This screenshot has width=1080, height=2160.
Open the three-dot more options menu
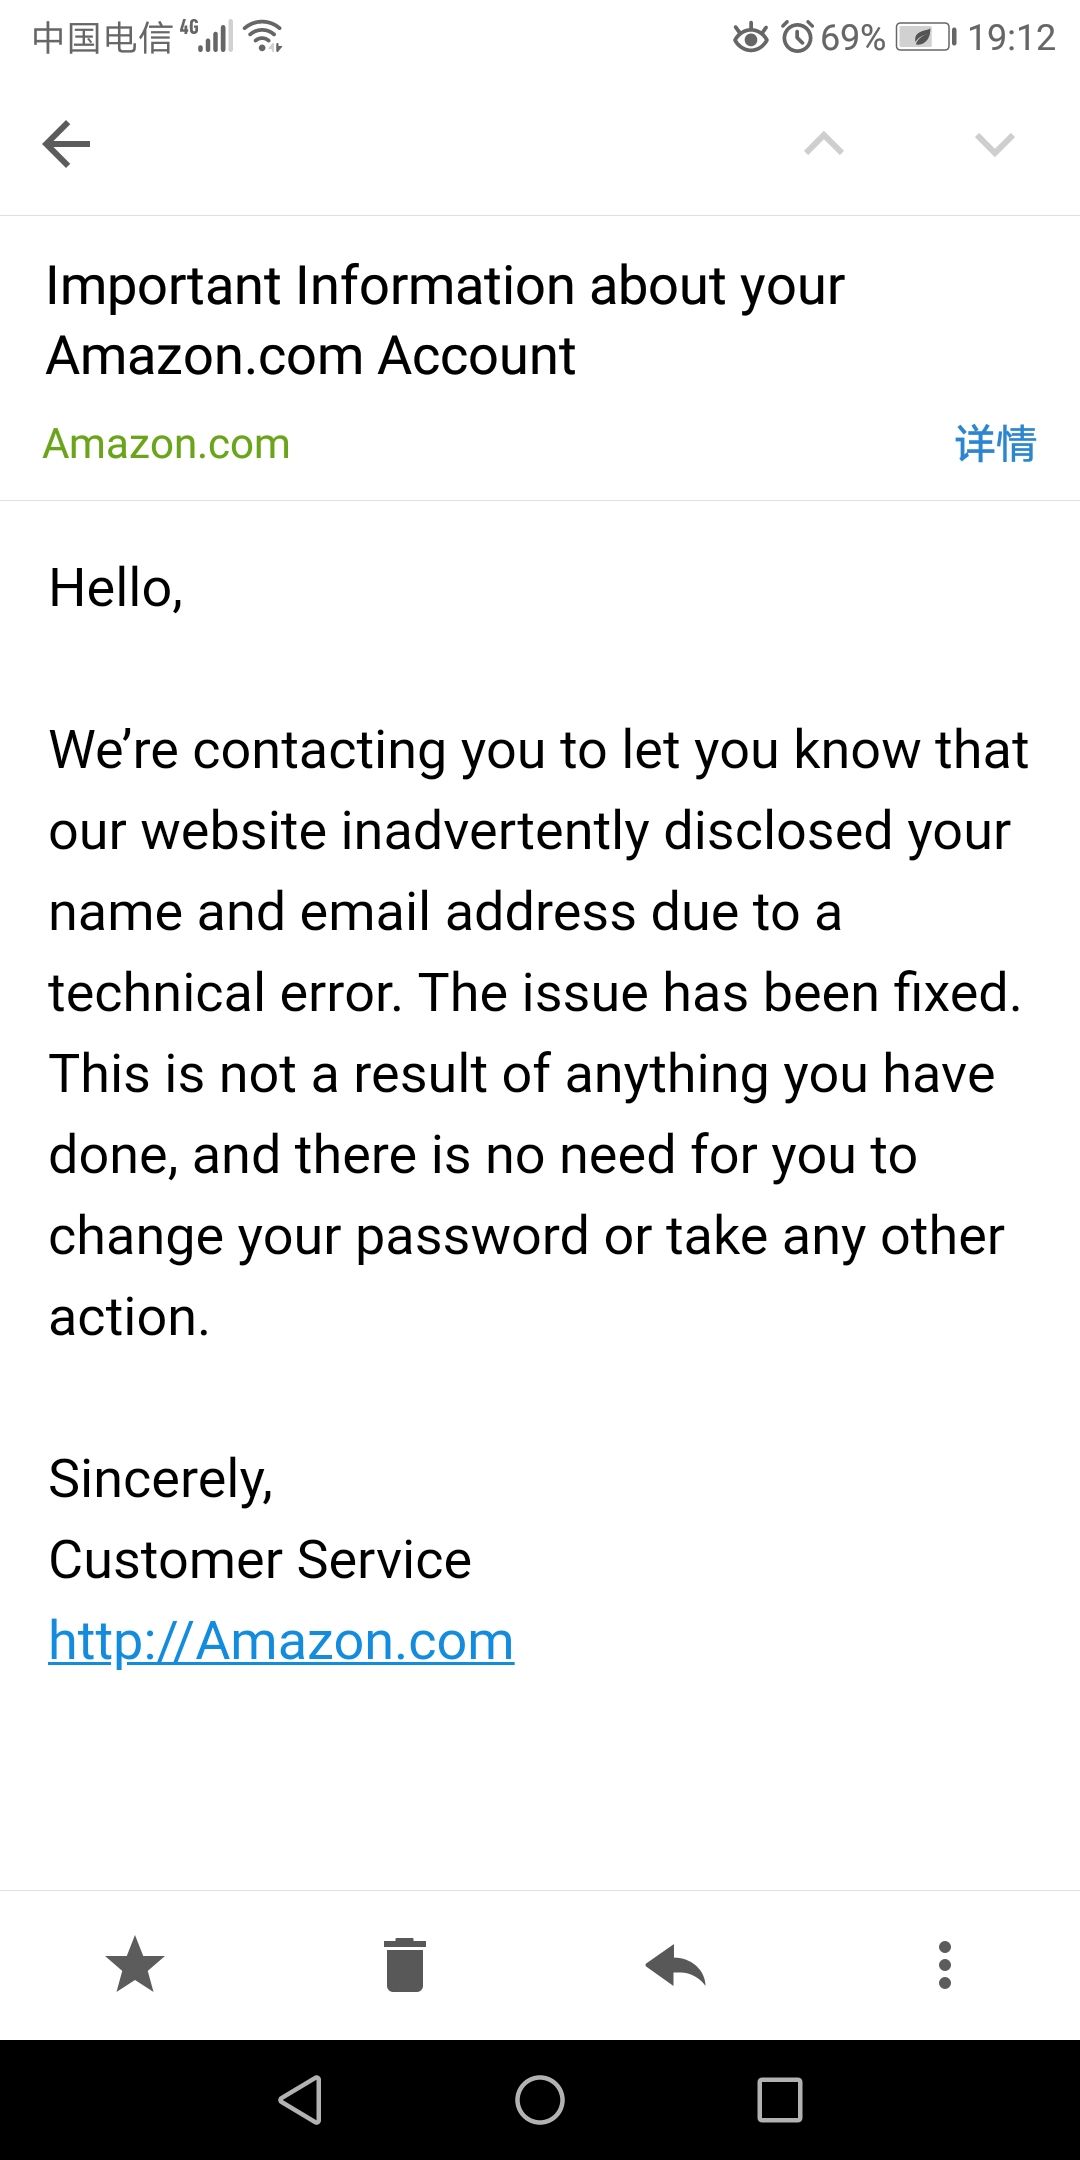945,1965
